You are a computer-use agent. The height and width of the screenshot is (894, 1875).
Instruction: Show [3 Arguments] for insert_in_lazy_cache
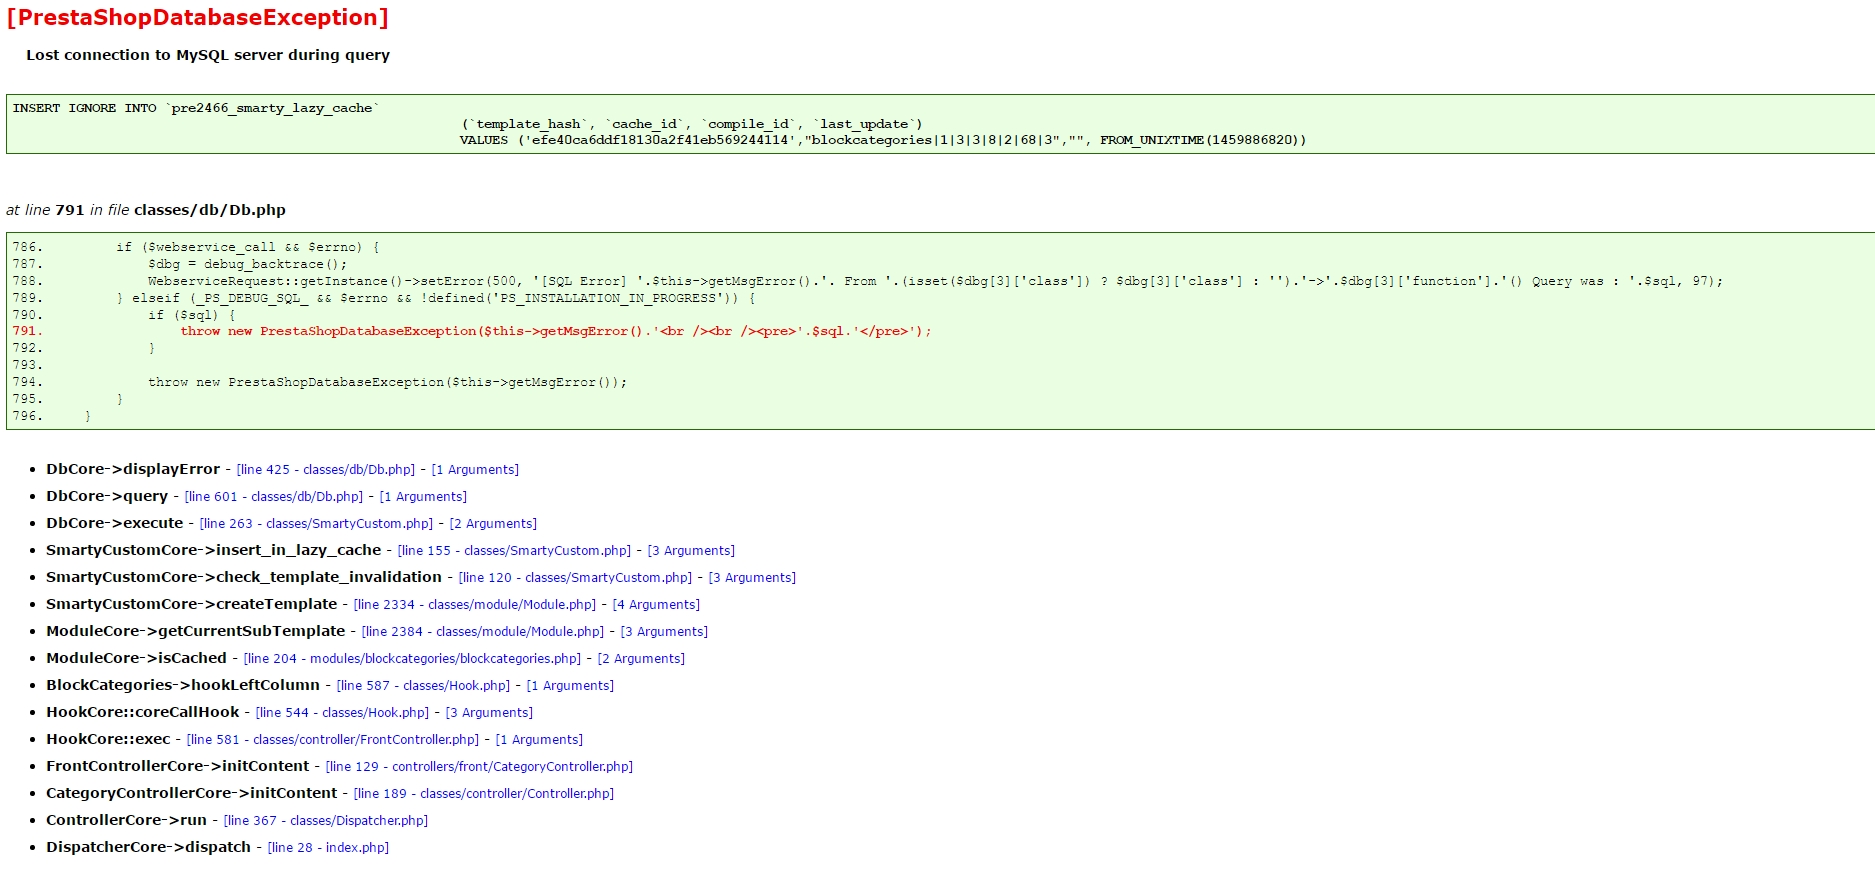coord(691,551)
